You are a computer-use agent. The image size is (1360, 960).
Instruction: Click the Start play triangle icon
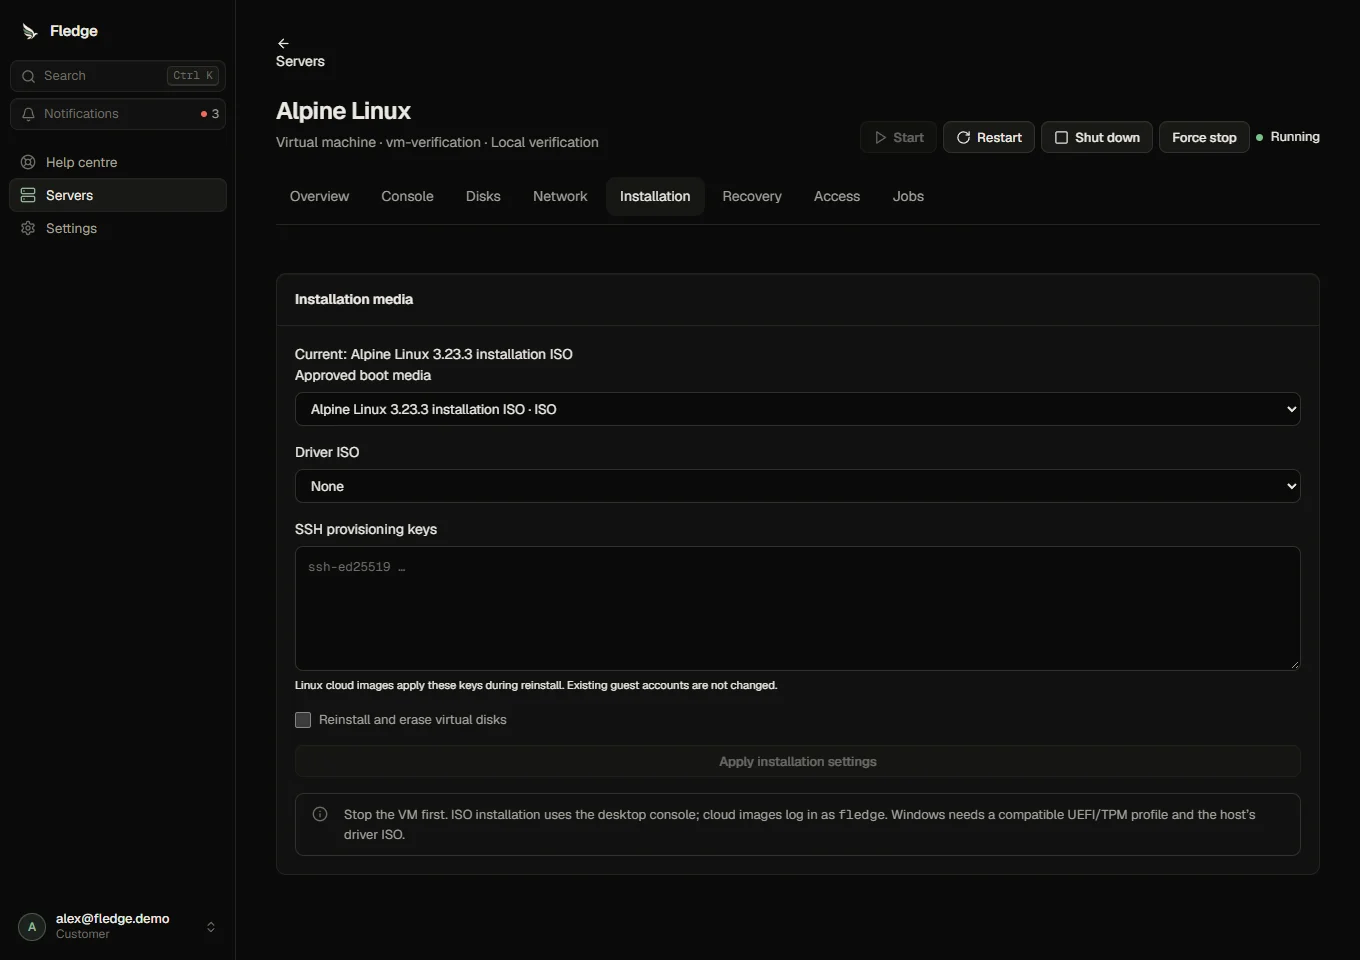(x=881, y=138)
